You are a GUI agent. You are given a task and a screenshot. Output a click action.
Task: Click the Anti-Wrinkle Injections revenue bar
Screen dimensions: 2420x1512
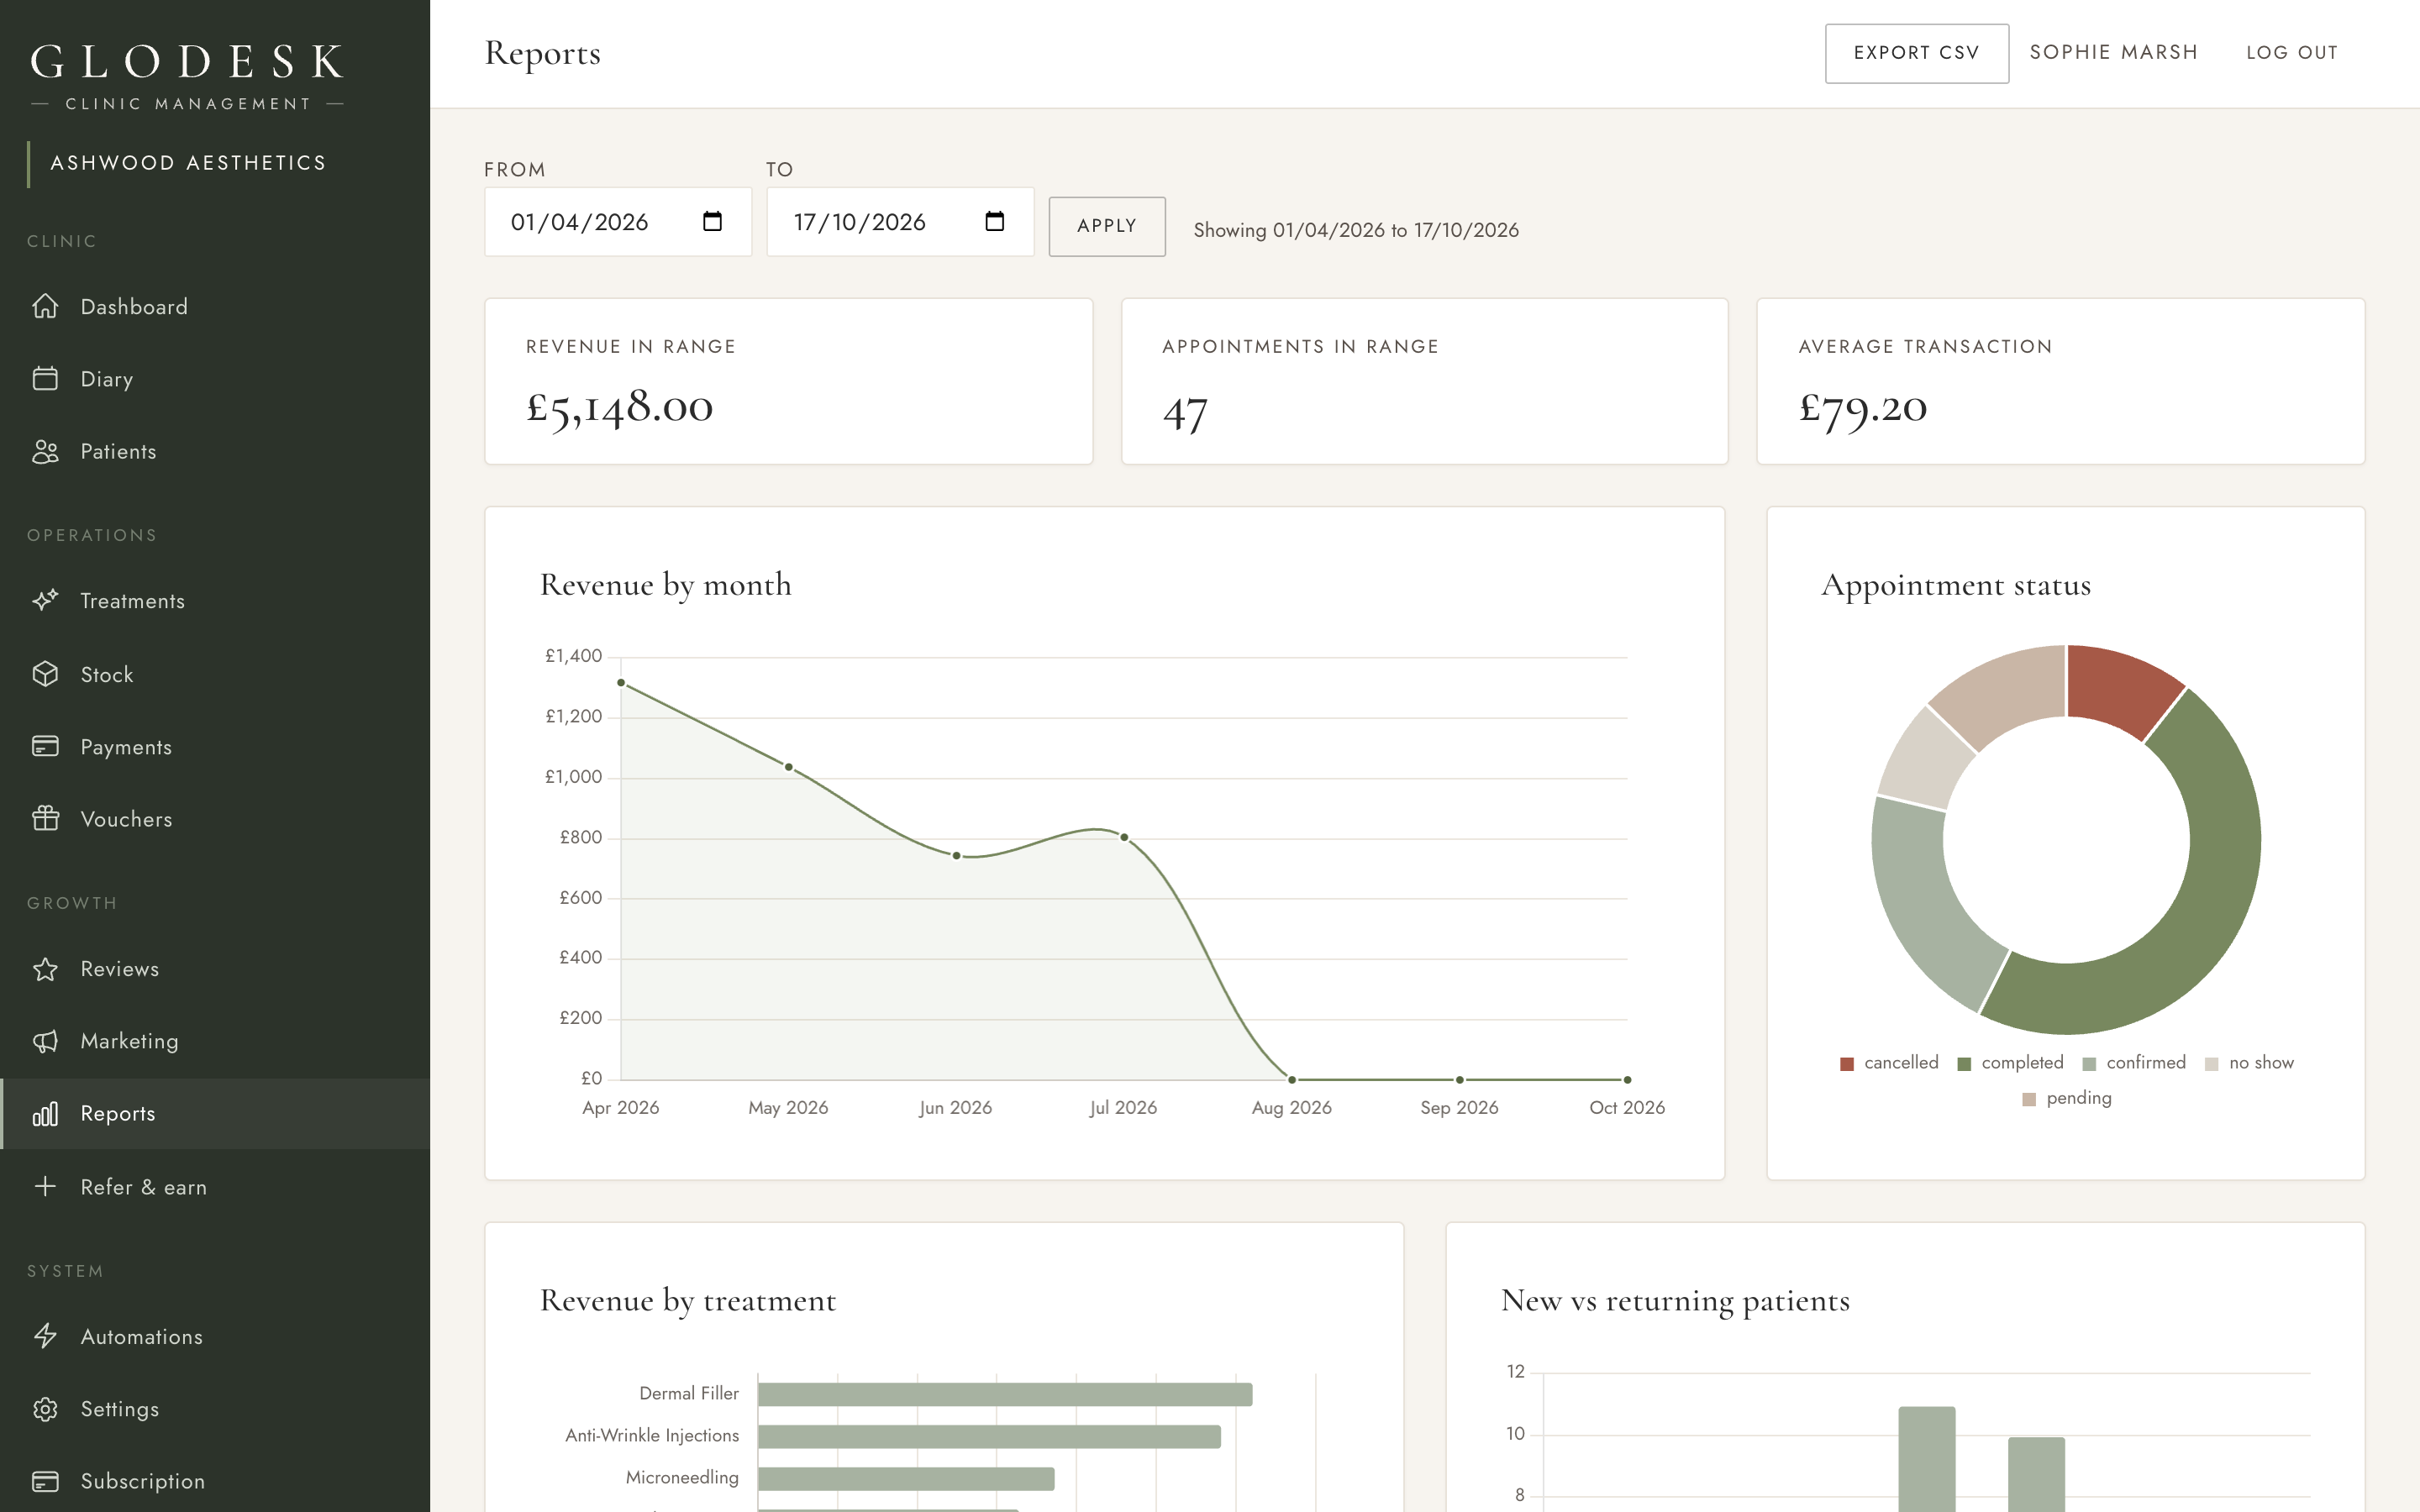pyautogui.click(x=989, y=1436)
